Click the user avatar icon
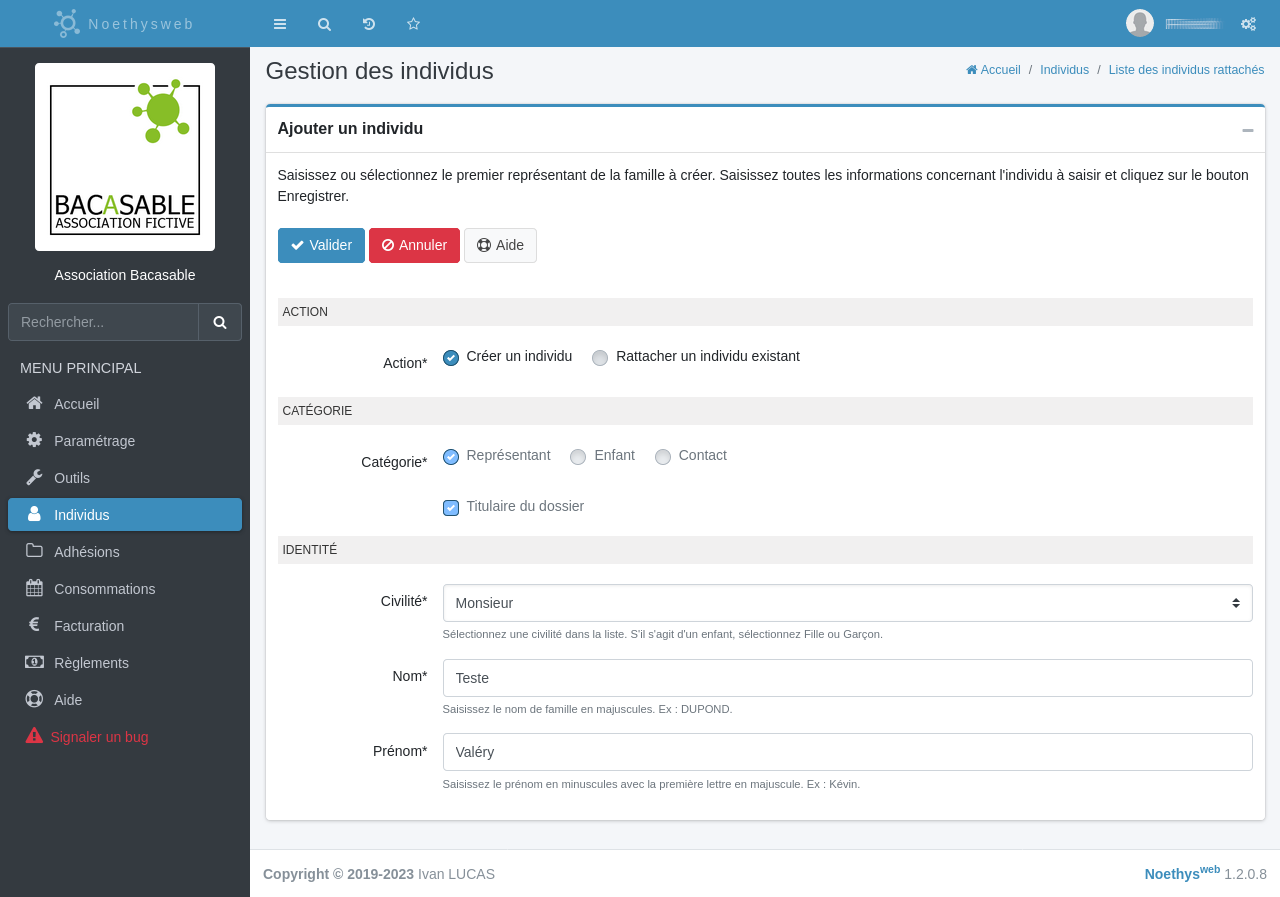 pos(1139,23)
